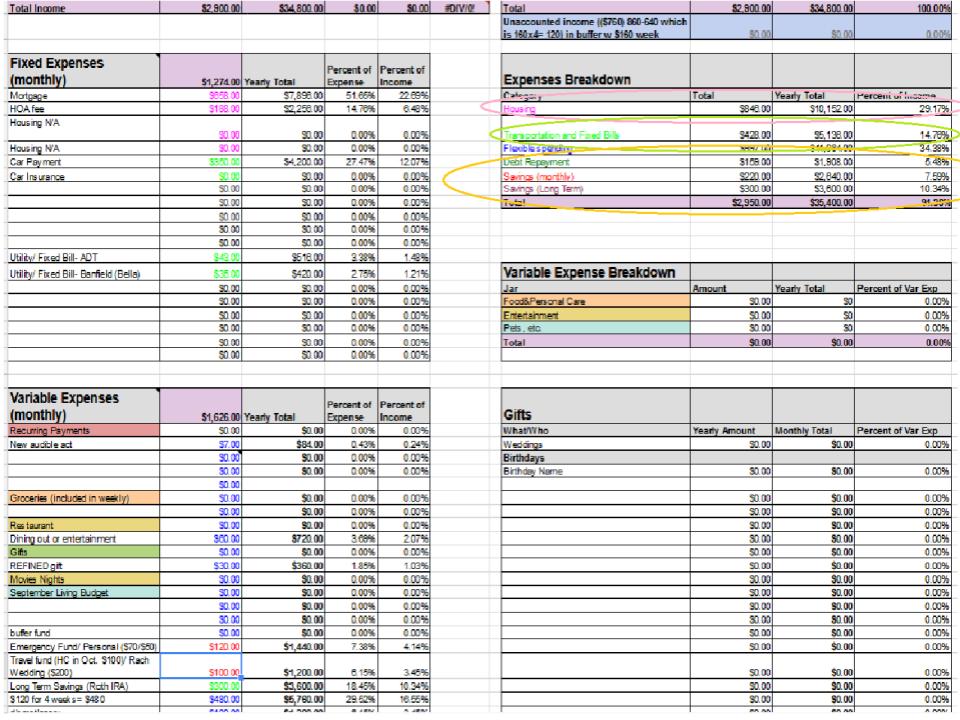960x720 pixels.
Task: Select the Emergency Fund/ Personal label cell
Action: click(x=83, y=647)
